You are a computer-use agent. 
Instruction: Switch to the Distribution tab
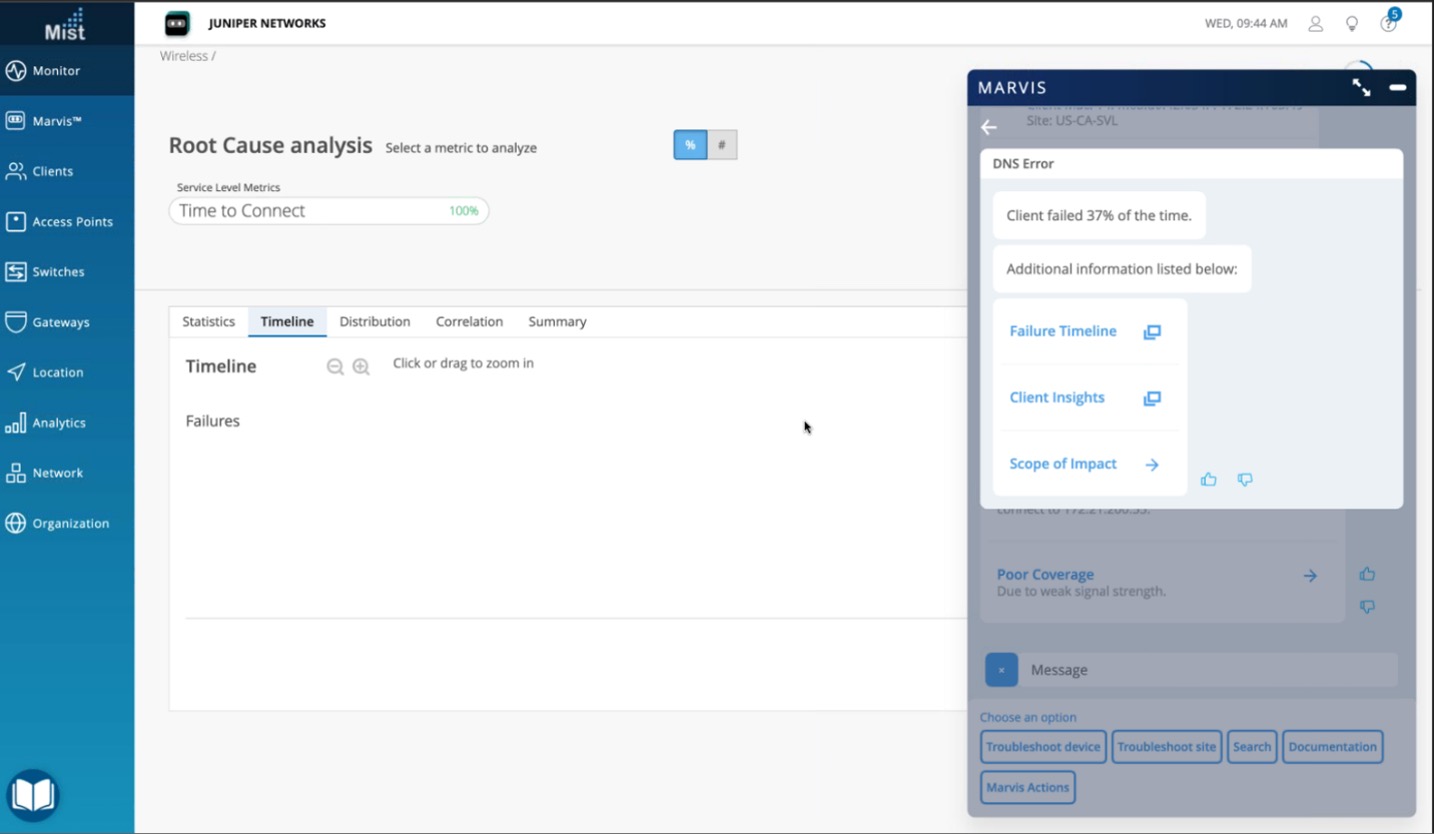(x=374, y=322)
